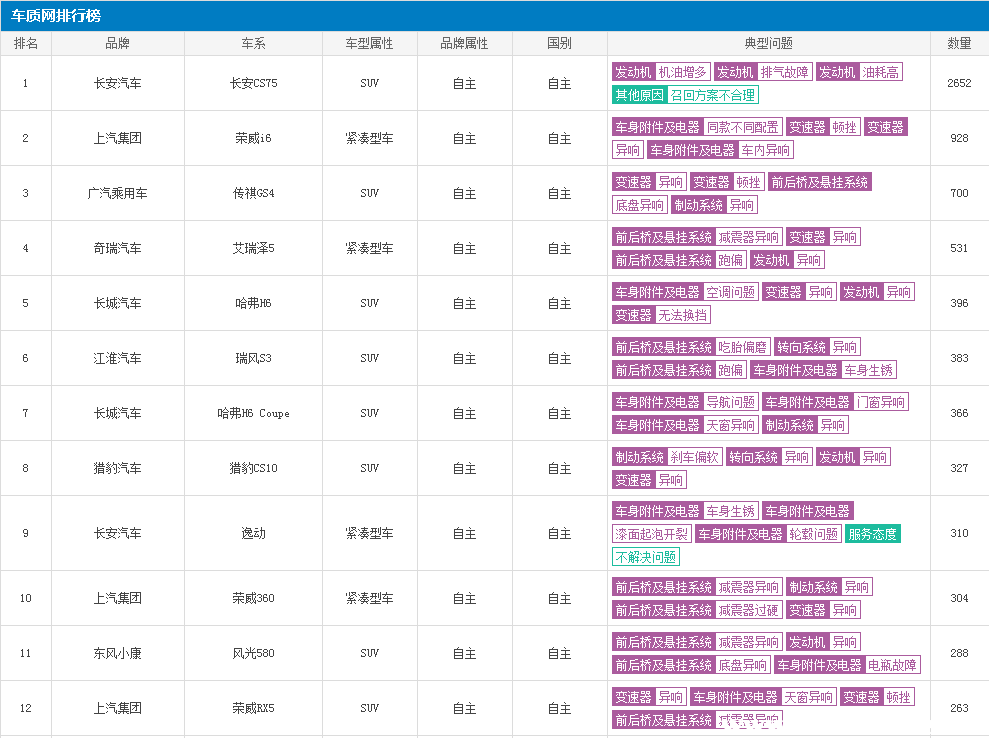This screenshot has width=989, height=738.
Task: Select the 电瓶故障 problem tag
Action: pos(893,665)
